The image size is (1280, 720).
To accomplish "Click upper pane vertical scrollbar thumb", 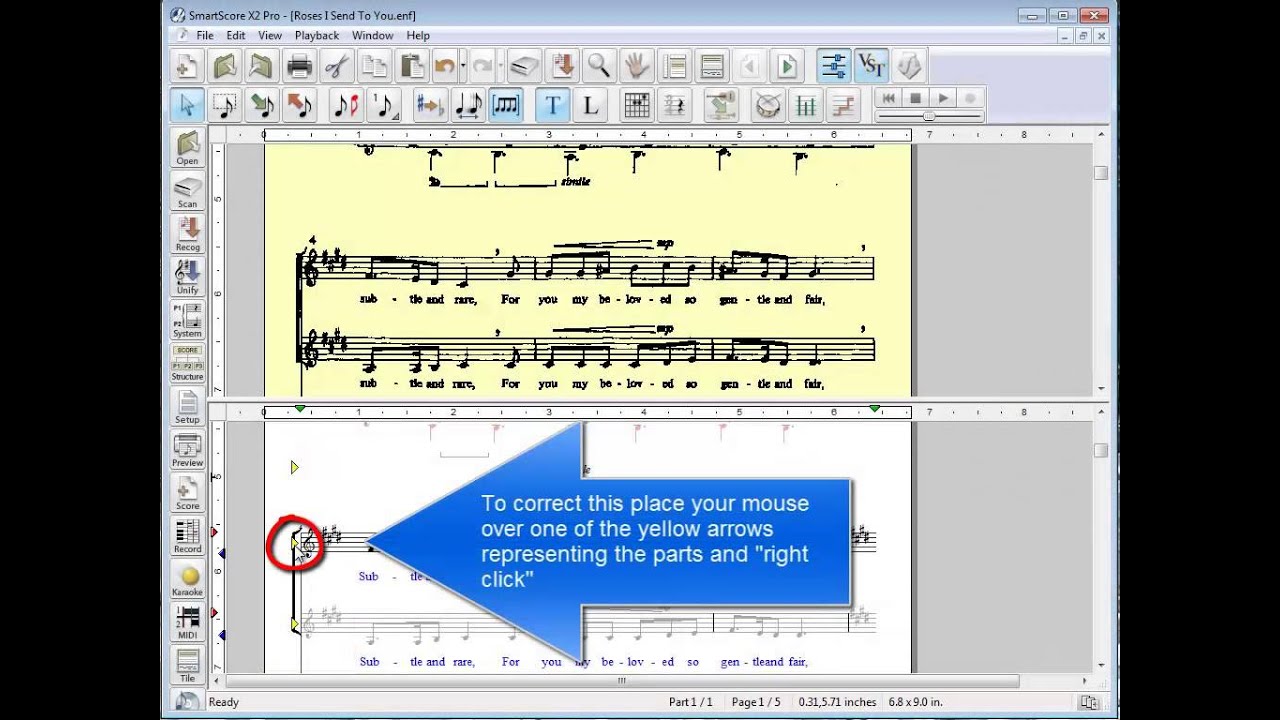I will tap(1101, 173).
